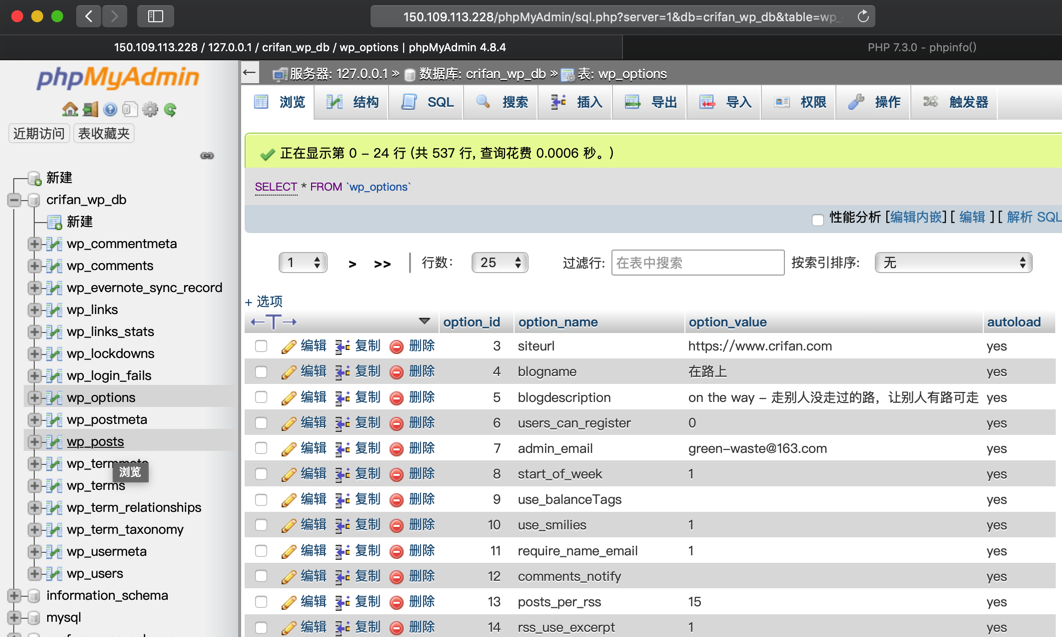This screenshot has width=1062, height=637.
Task: Click the 近期访问 button
Action: pos(39,133)
